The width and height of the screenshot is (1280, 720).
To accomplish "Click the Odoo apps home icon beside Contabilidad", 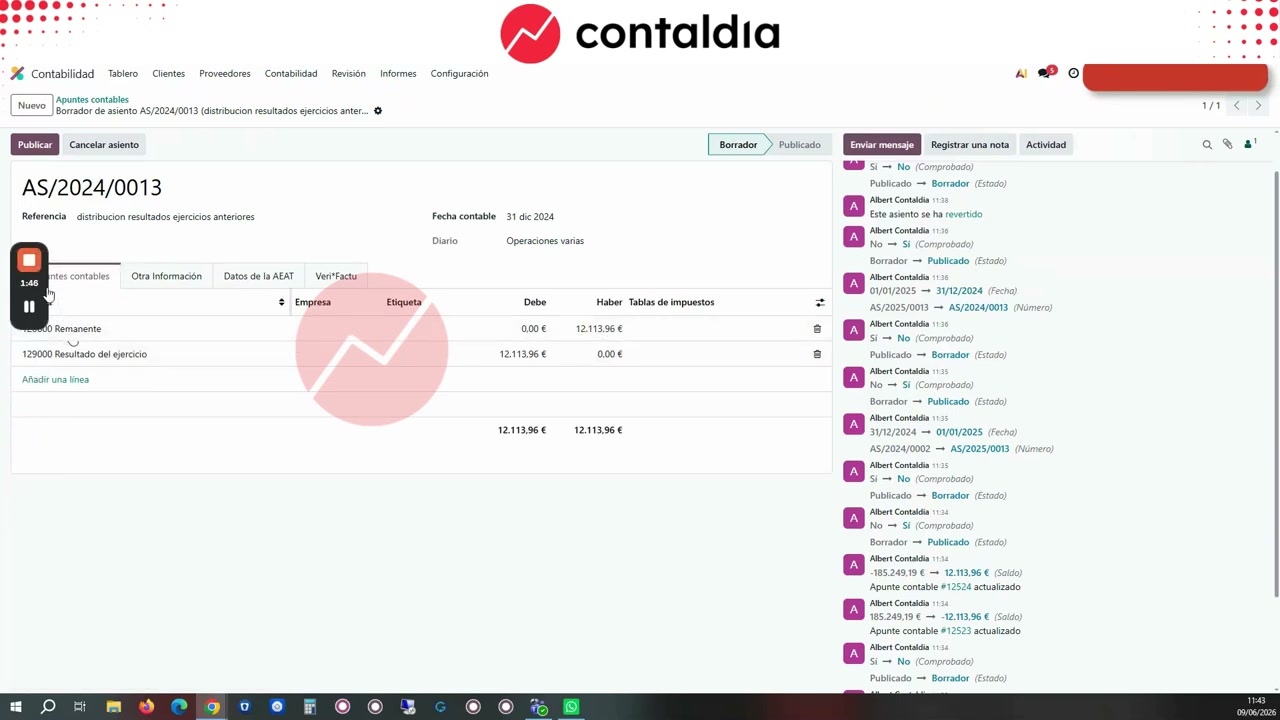I will click(17, 73).
